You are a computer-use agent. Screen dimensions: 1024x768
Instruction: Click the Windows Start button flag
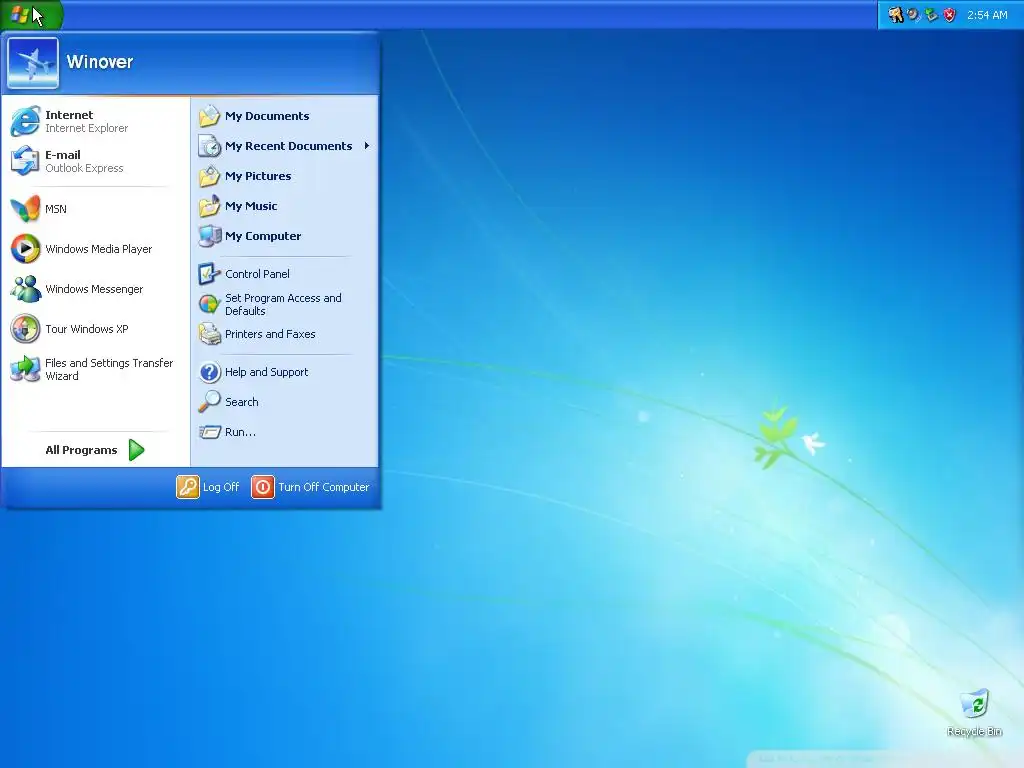tap(21, 14)
